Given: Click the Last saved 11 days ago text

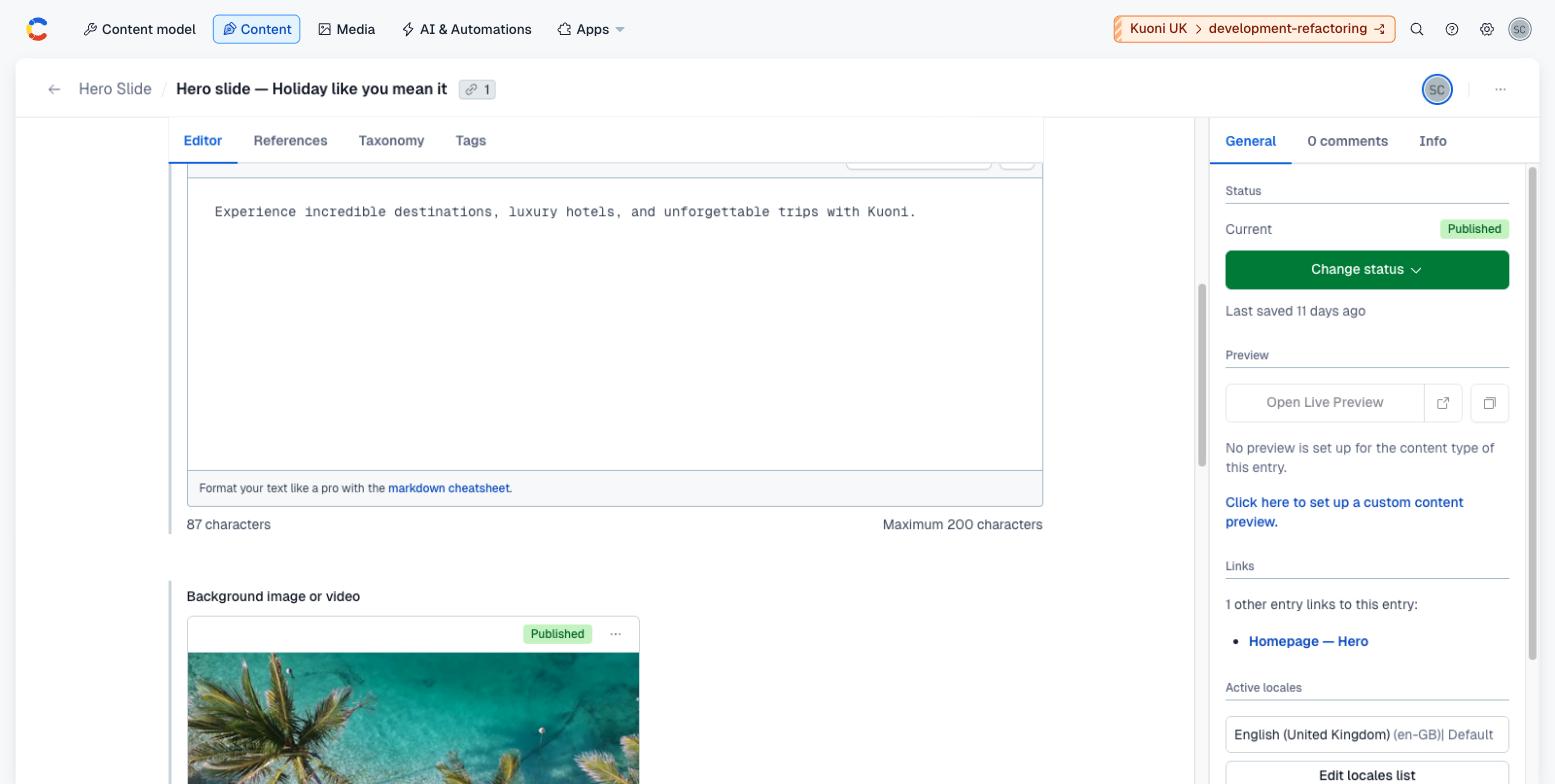Looking at the screenshot, I should point(1295,311).
